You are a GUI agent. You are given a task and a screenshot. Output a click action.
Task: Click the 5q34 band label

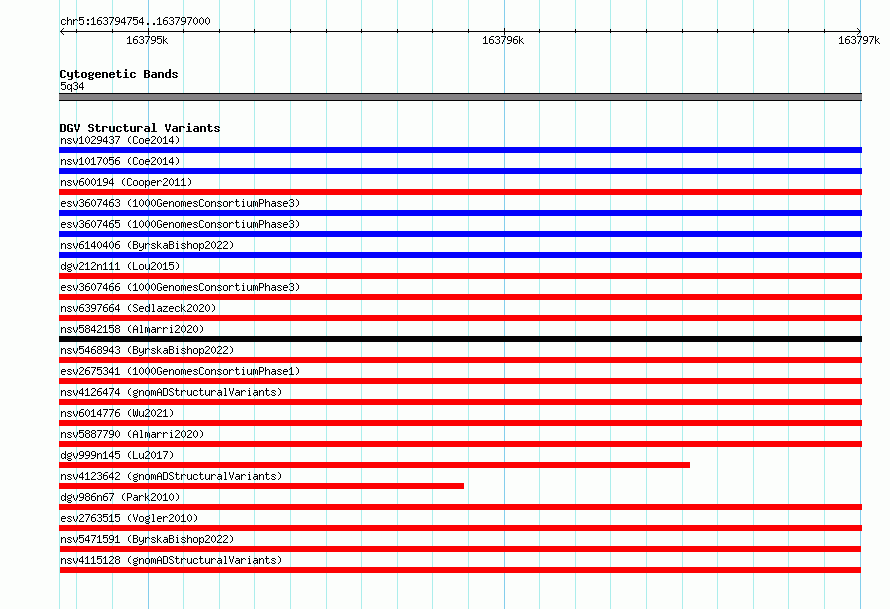coord(72,86)
